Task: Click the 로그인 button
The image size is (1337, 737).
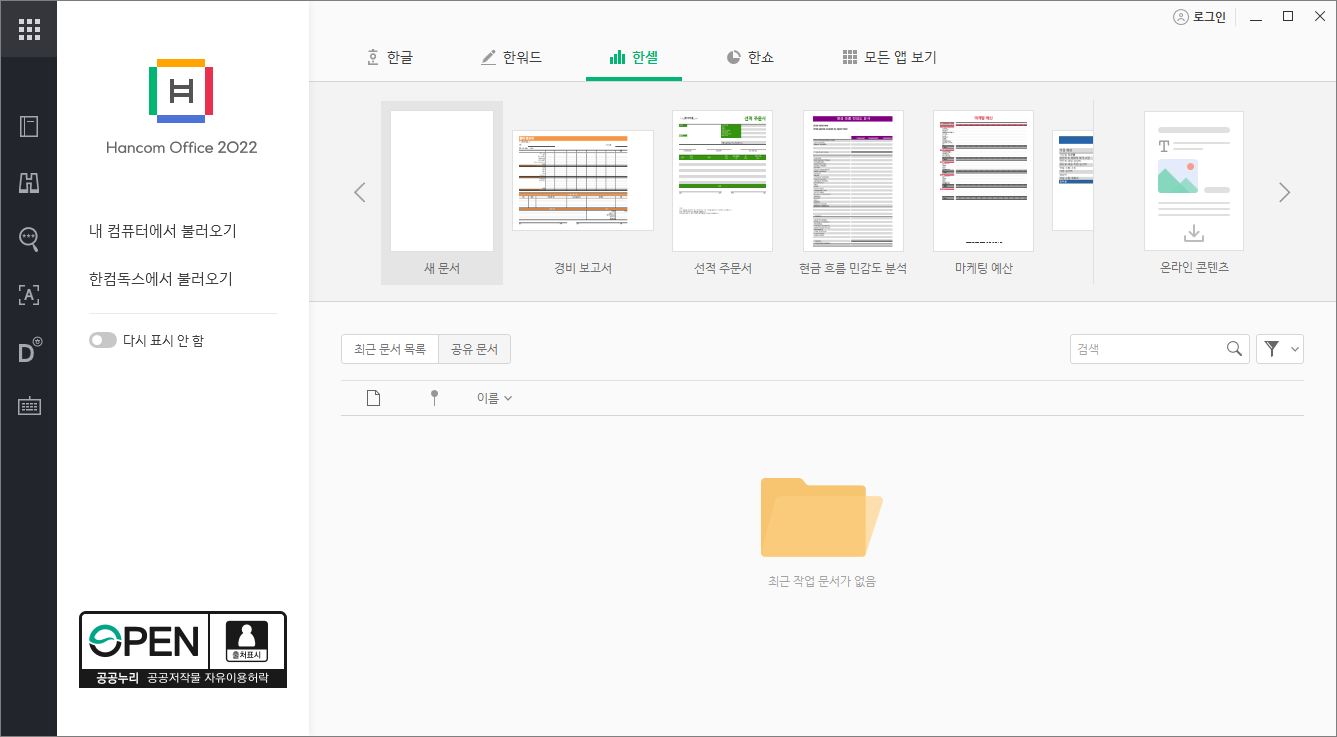Action: 1199,17
